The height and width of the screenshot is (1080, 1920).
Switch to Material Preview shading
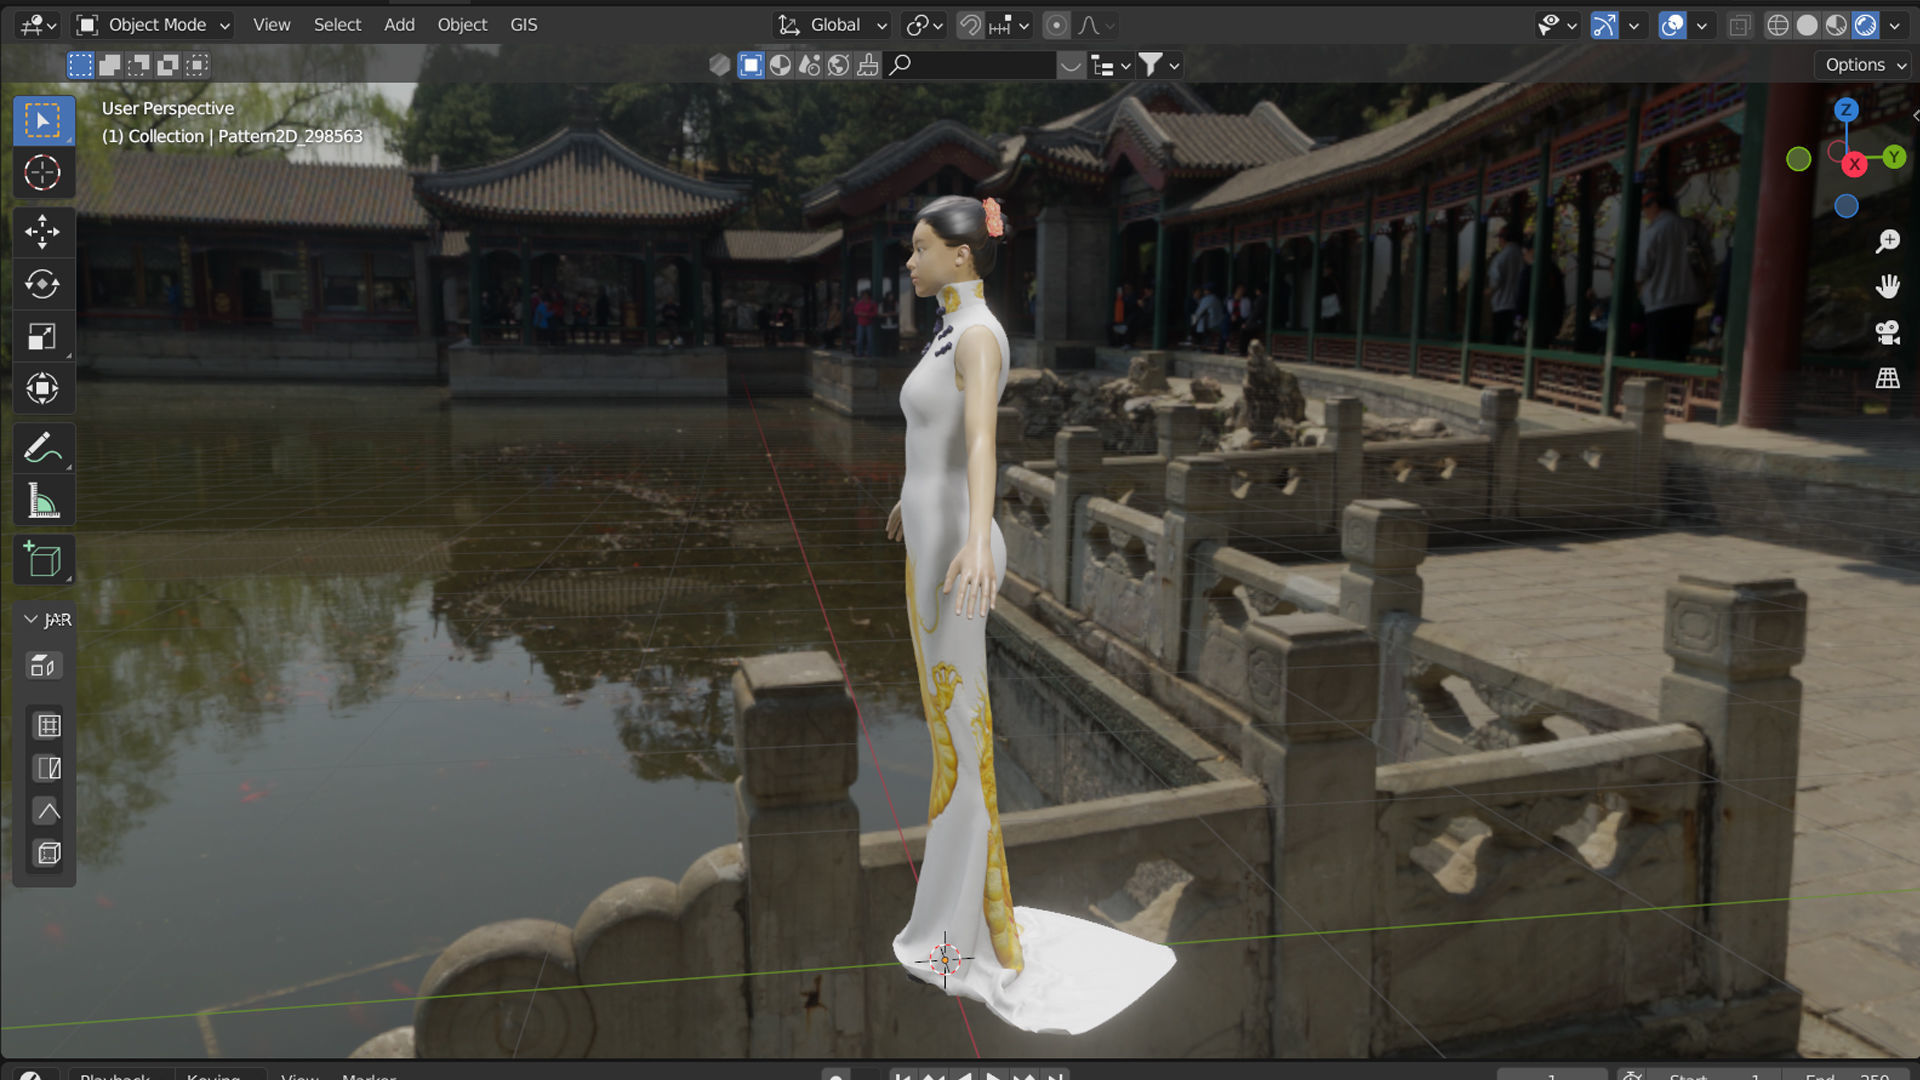(x=1836, y=25)
